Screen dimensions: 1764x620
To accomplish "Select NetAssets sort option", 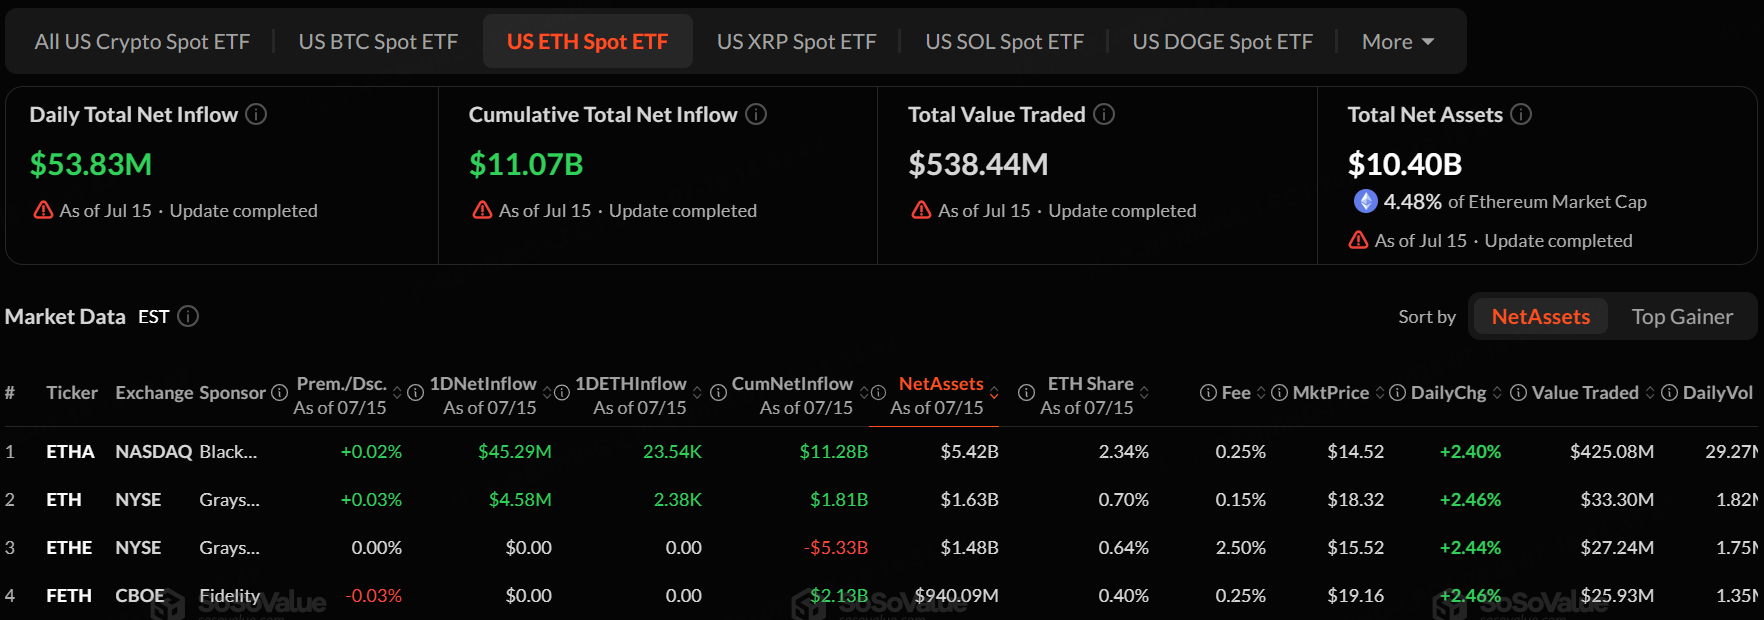I will (x=1540, y=316).
